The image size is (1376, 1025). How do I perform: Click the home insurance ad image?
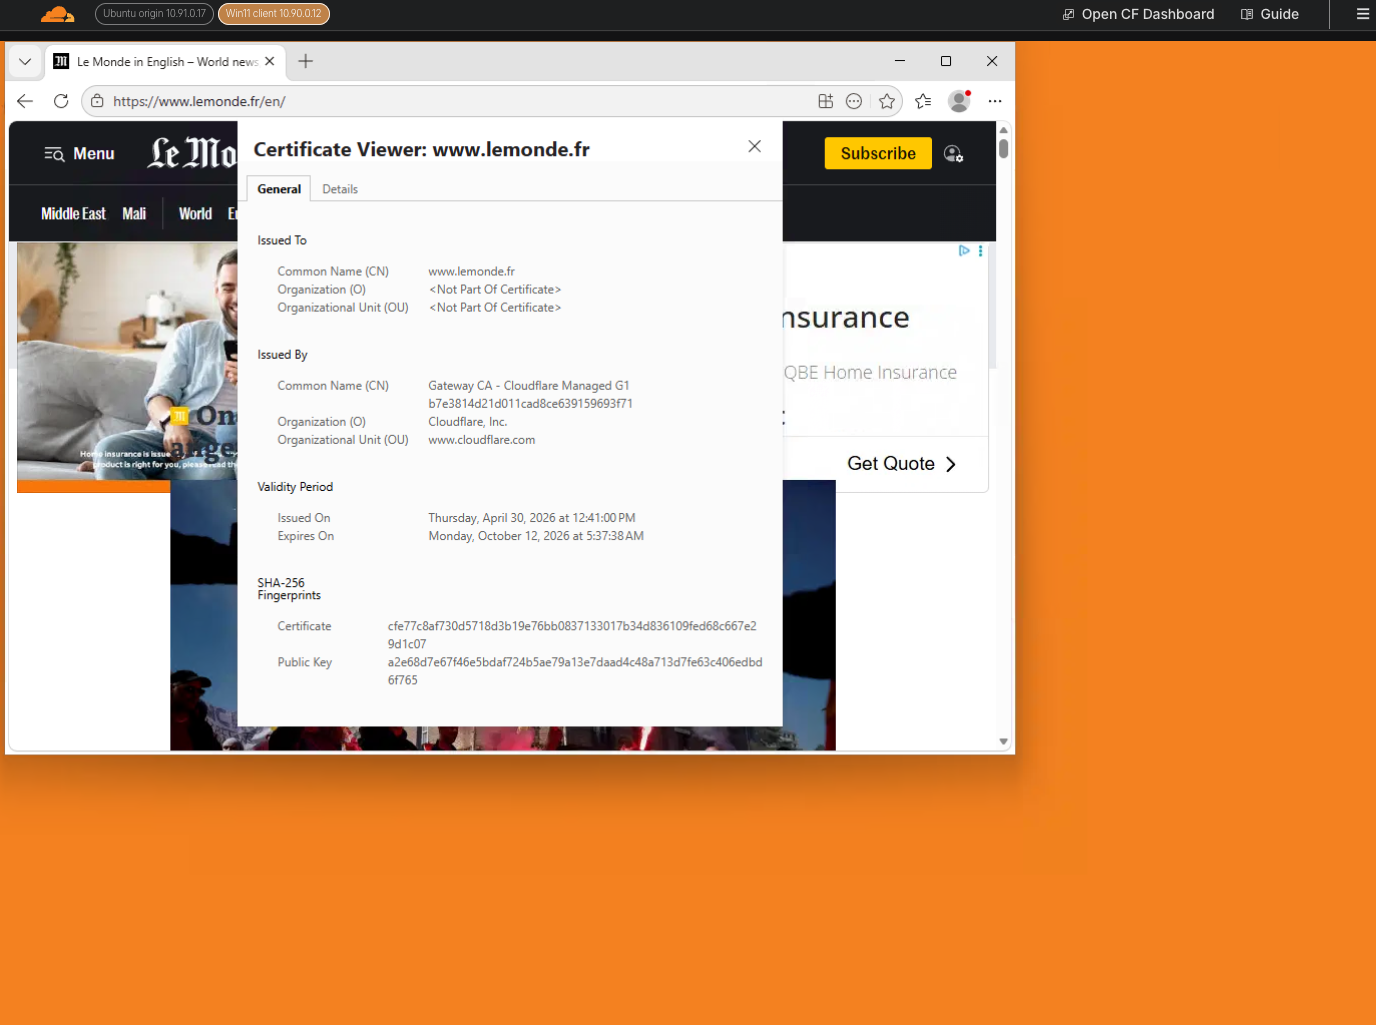[127, 362]
